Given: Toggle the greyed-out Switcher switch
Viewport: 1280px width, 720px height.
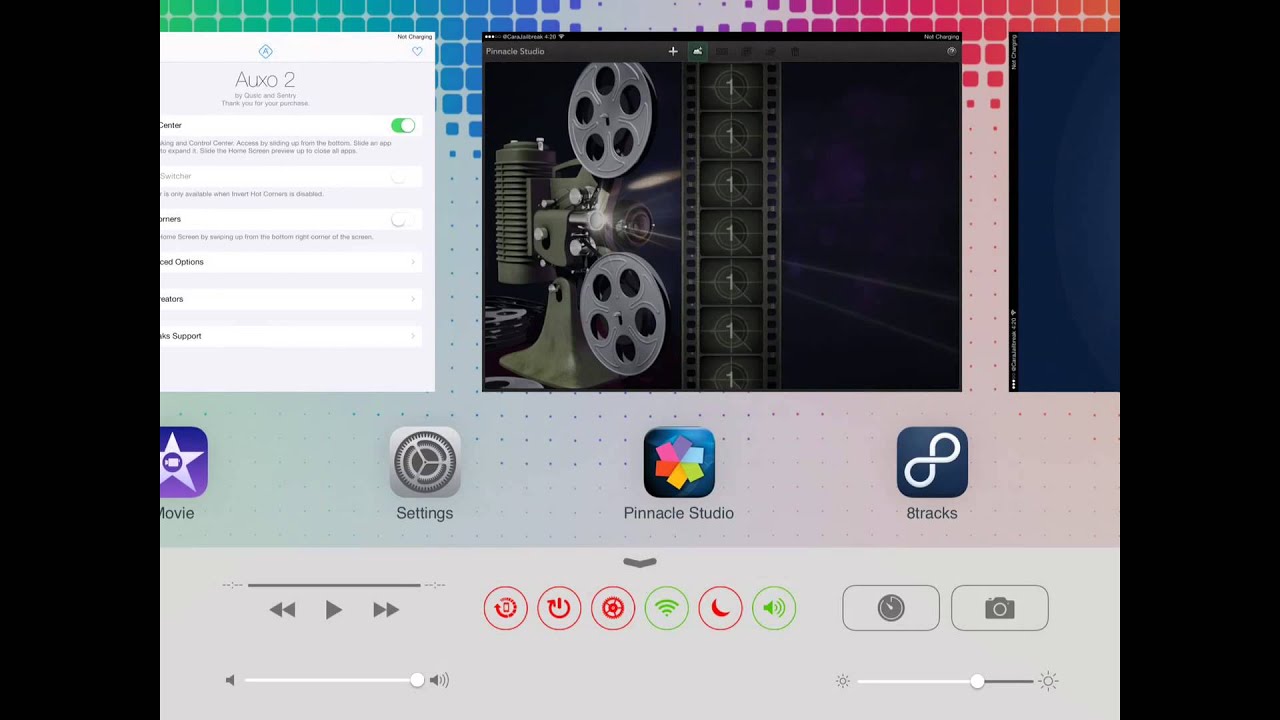Looking at the screenshot, I should point(403,176).
